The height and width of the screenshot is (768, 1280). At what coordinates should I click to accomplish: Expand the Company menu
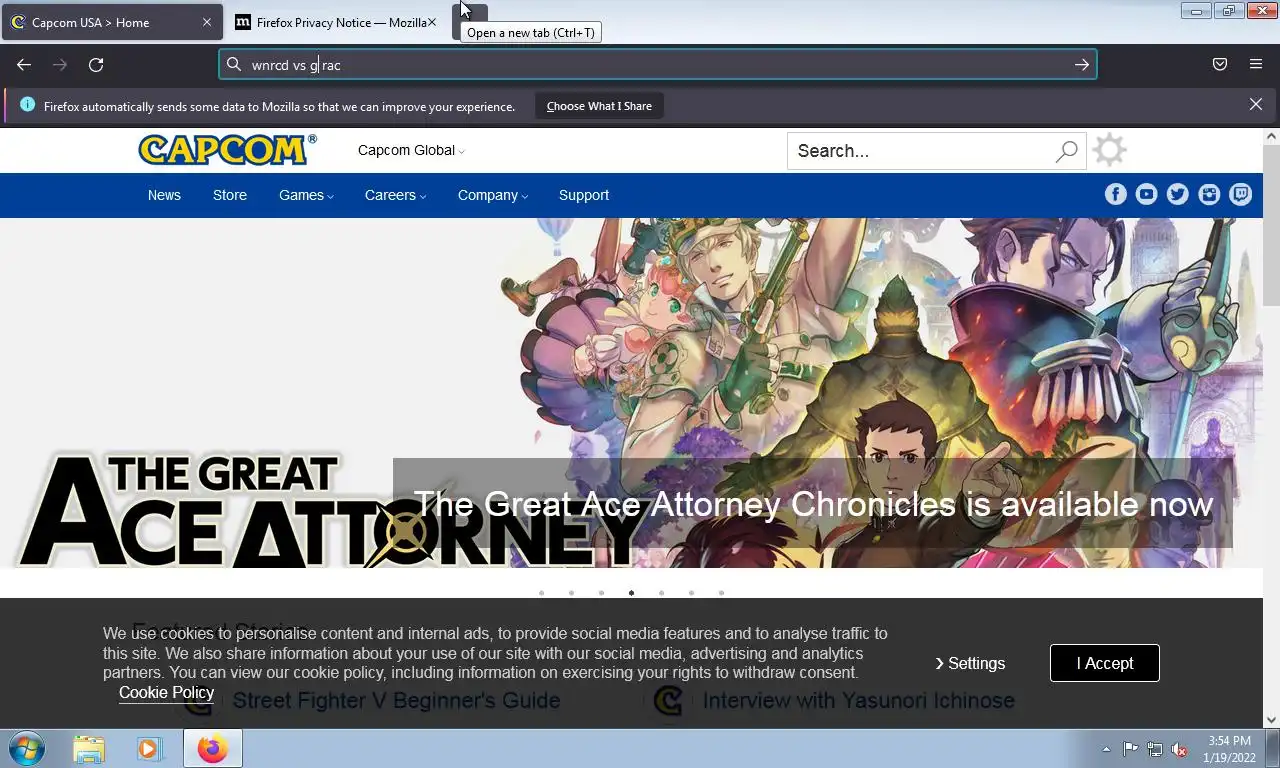tap(493, 195)
